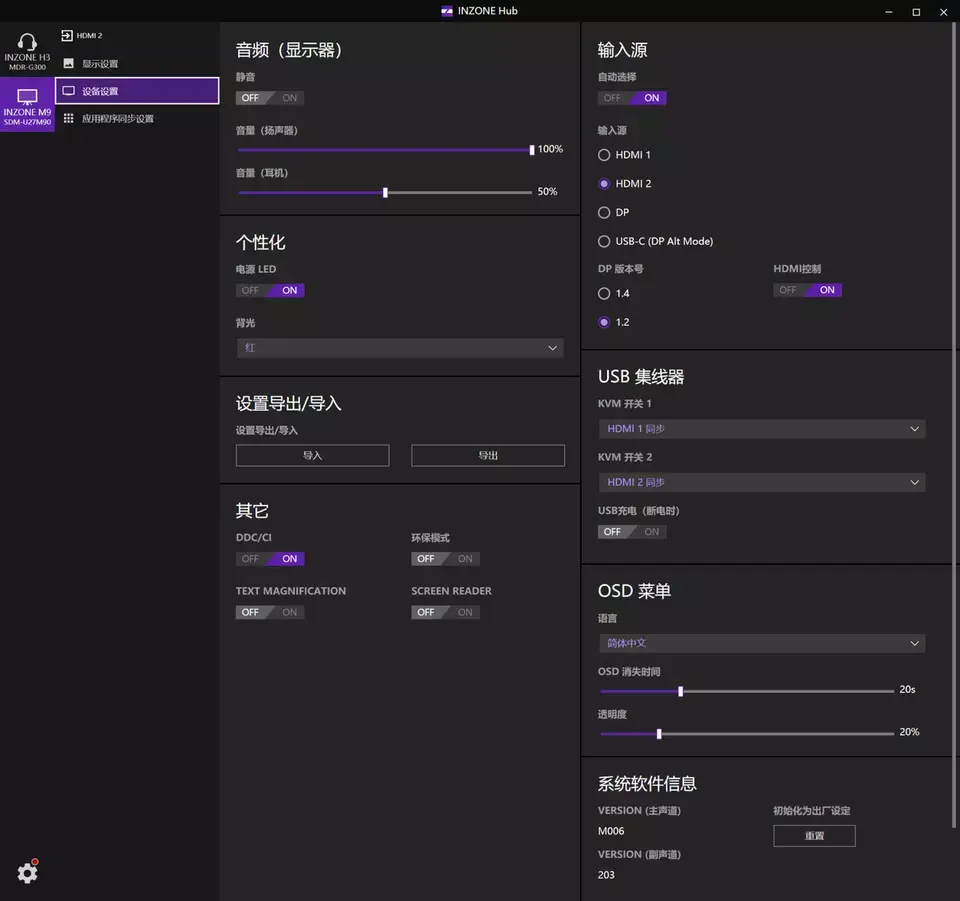Toggle the 电源 LED switch
The image size is (960, 901).
270,290
